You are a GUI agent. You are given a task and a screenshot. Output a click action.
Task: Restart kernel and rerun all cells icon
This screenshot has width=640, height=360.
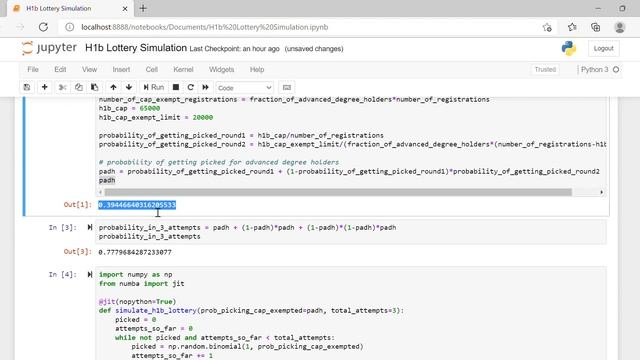click(205, 87)
